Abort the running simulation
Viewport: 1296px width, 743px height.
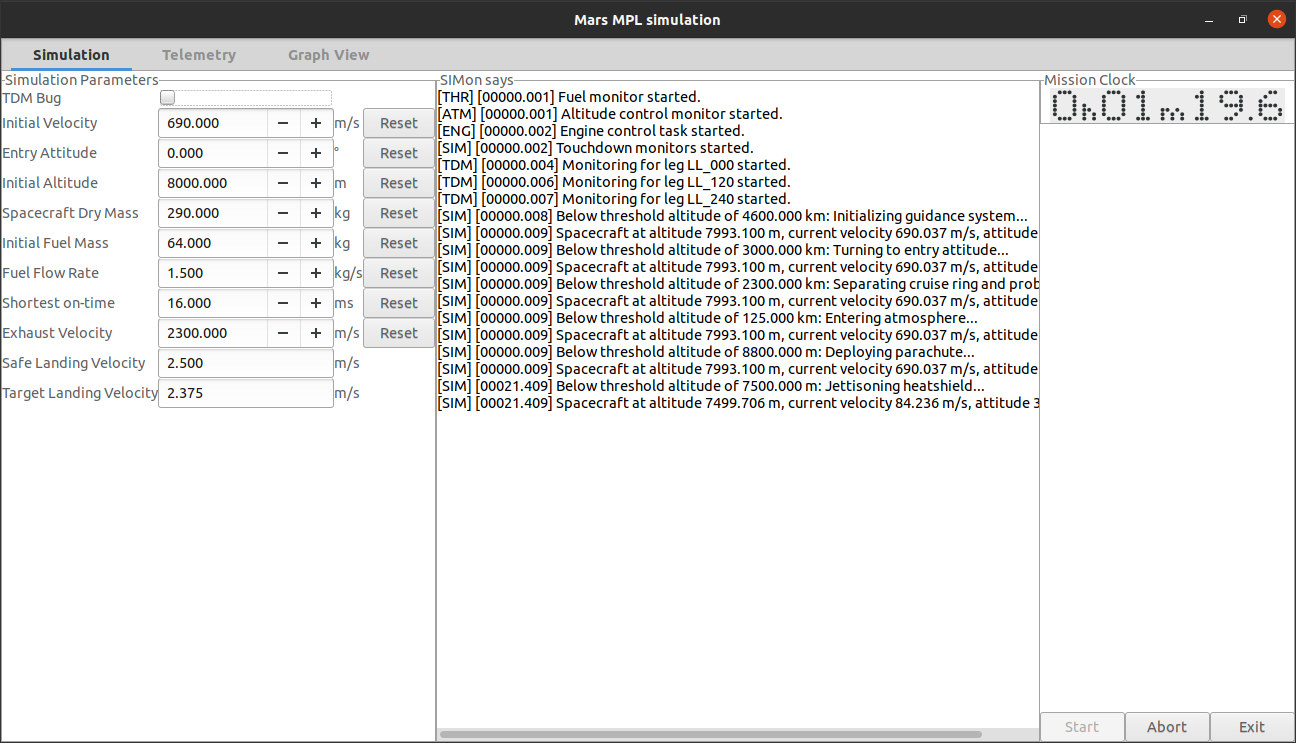click(x=1167, y=727)
